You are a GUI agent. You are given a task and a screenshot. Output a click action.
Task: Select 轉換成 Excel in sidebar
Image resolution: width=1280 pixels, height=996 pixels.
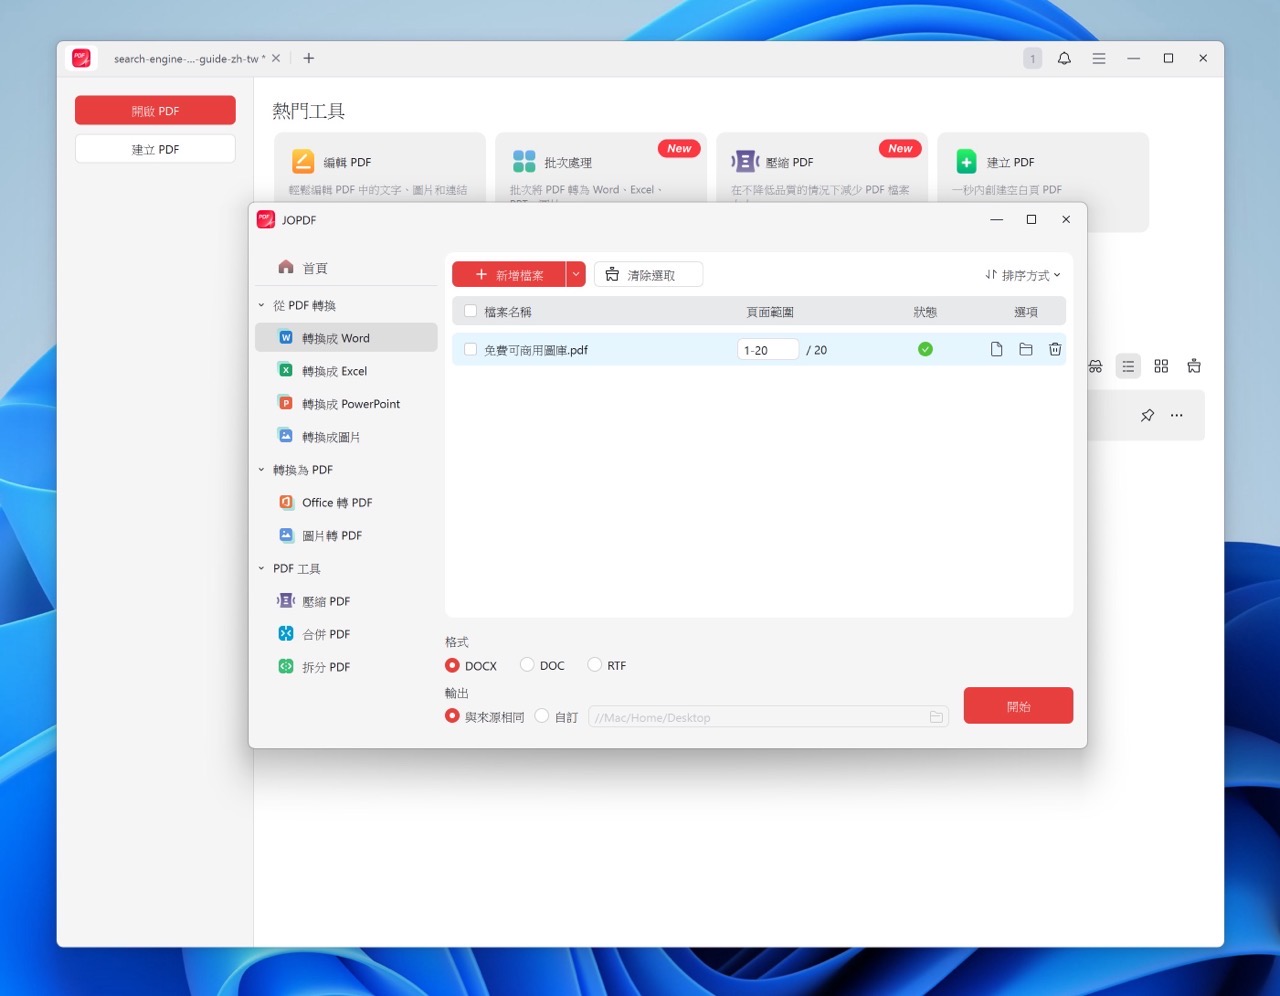pyautogui.click(x=334, y=371)
